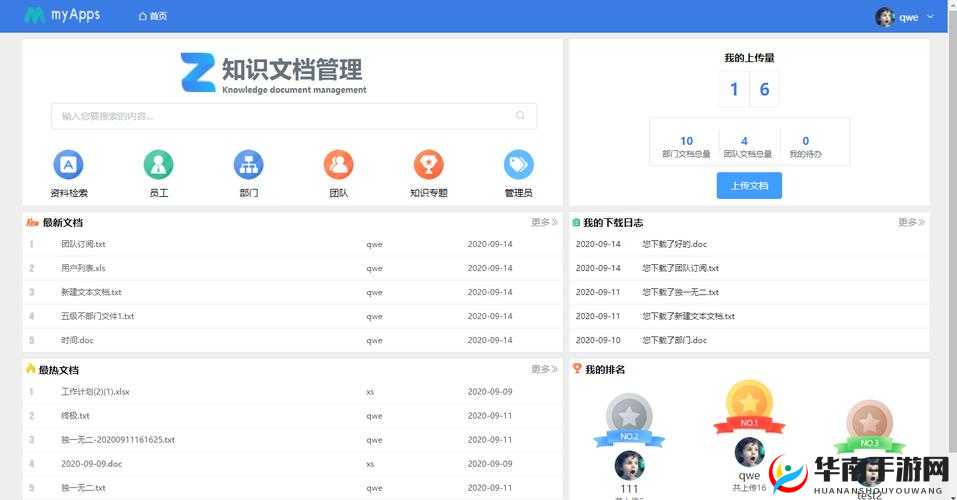Open 工作计划(2)(1).xlsx hot document
Viewport: 957px width, 500px height.
pos(95,392)
